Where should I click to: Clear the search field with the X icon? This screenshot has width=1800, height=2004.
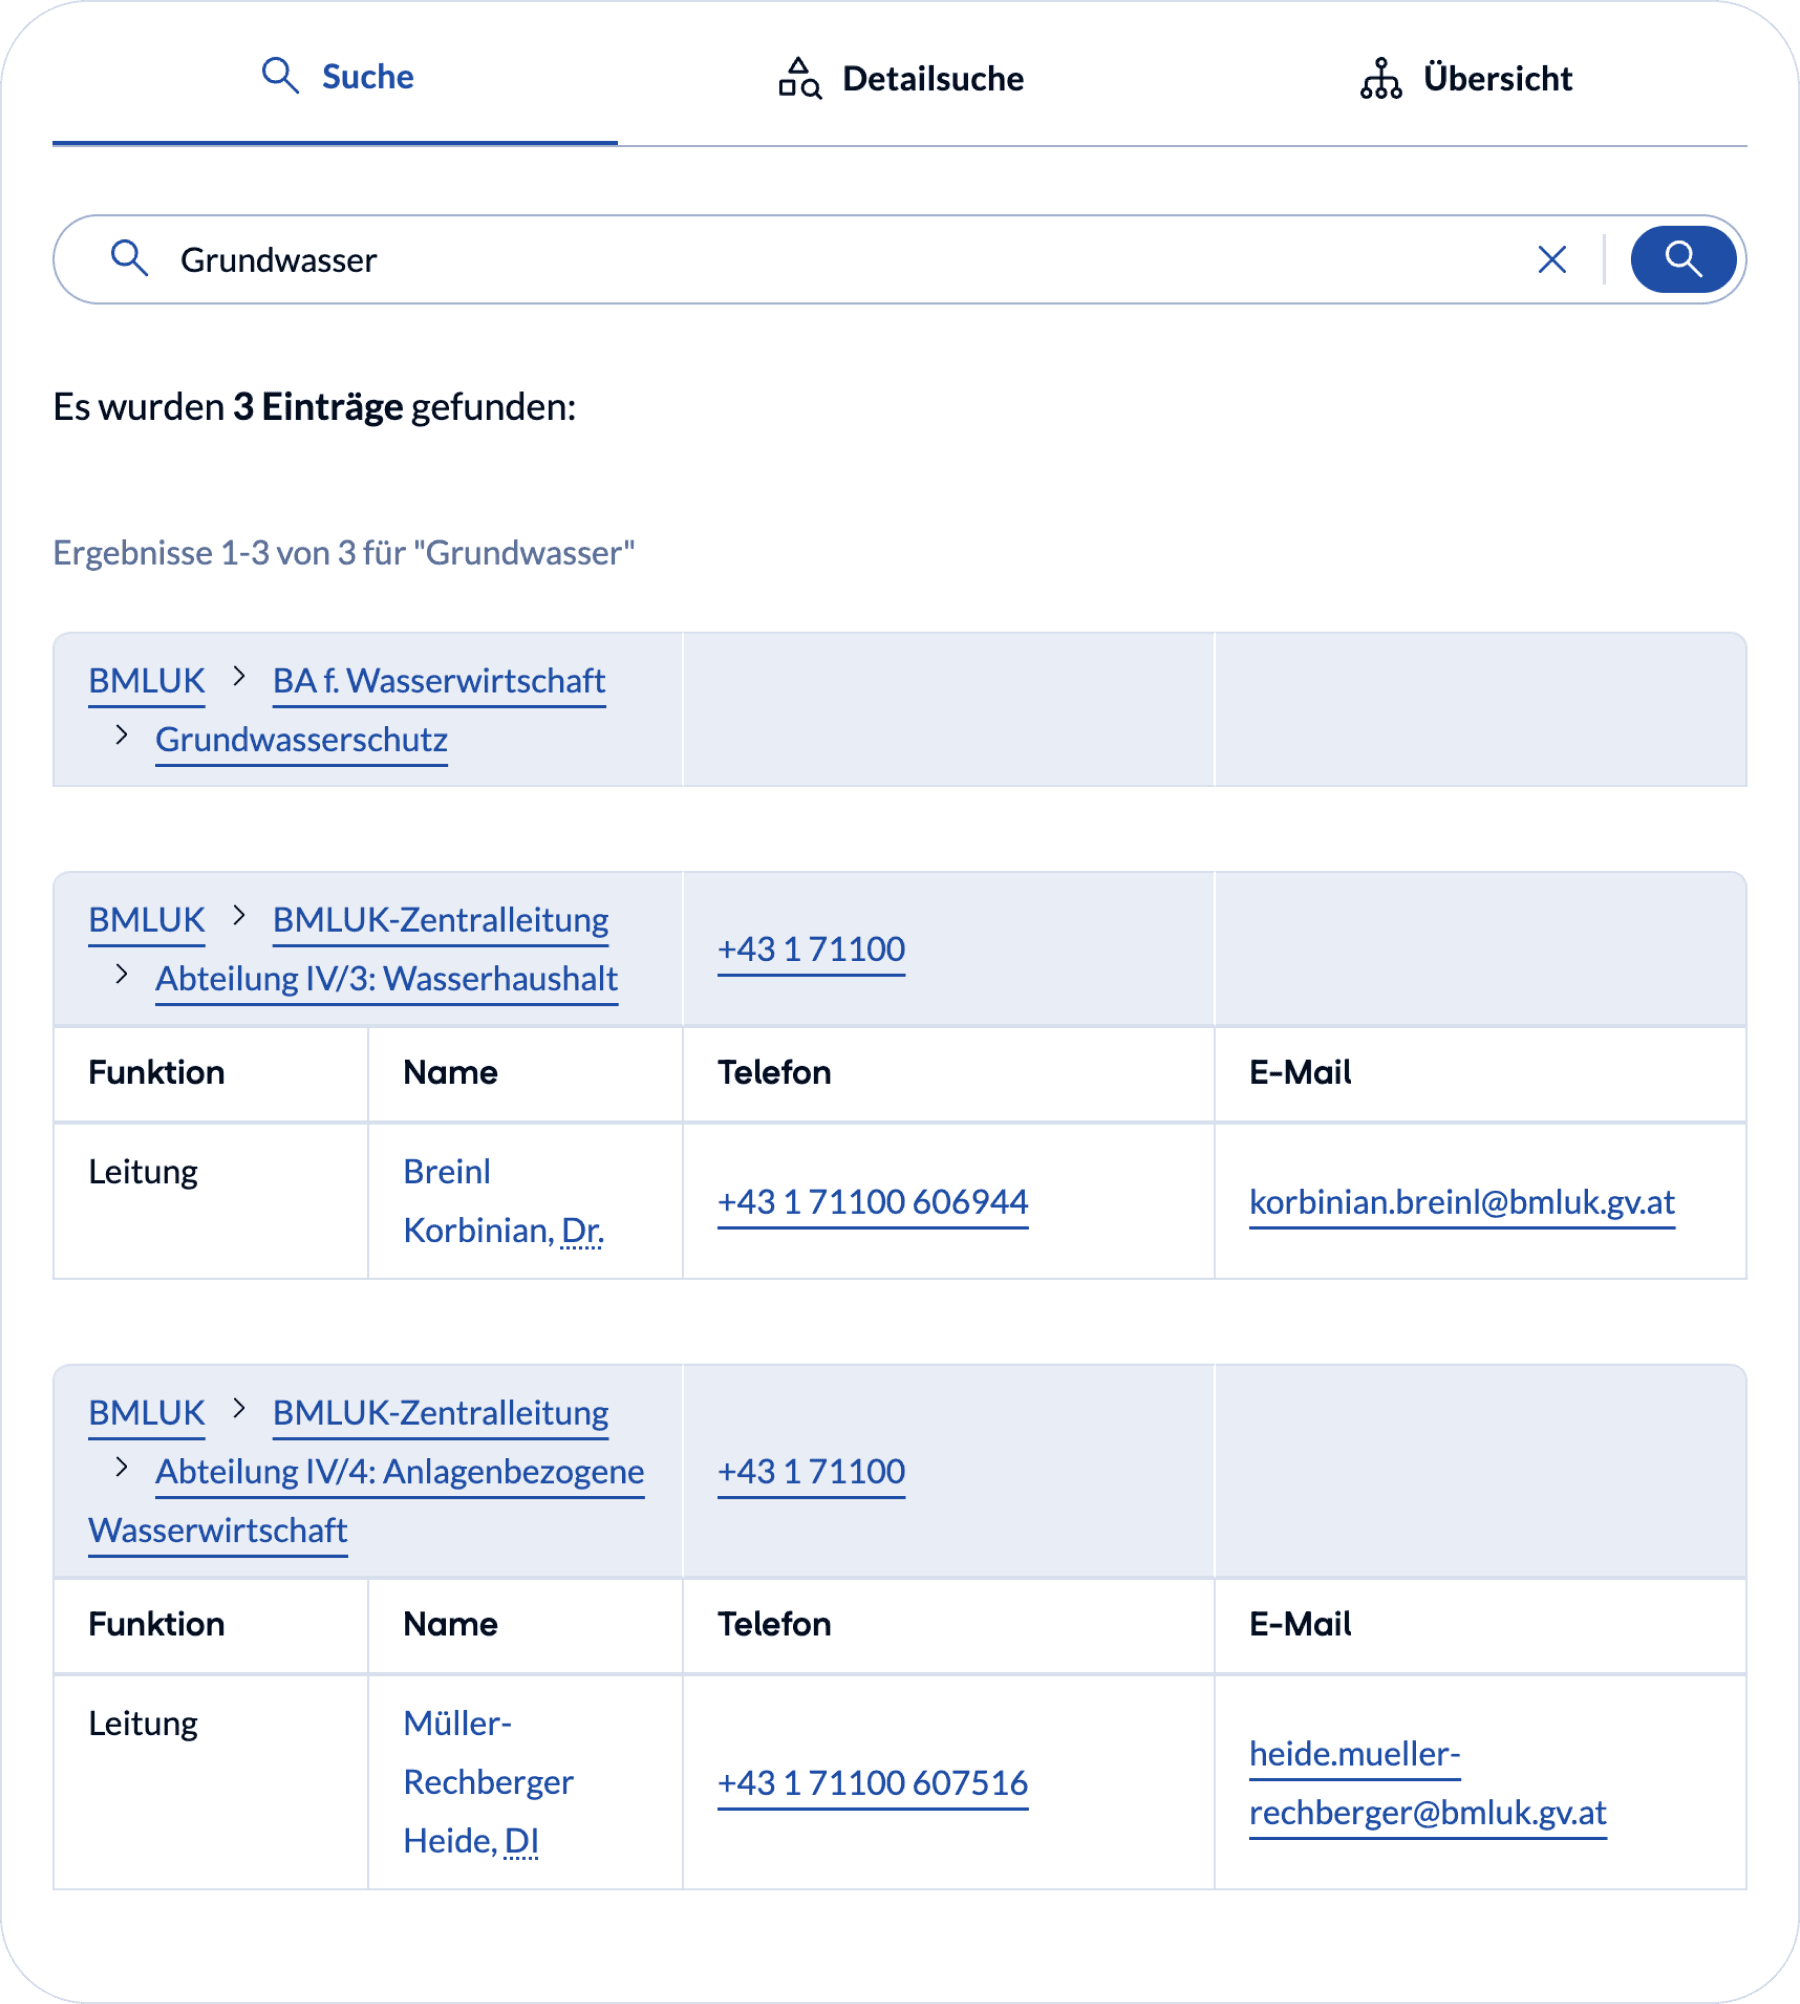(1552, 259)
